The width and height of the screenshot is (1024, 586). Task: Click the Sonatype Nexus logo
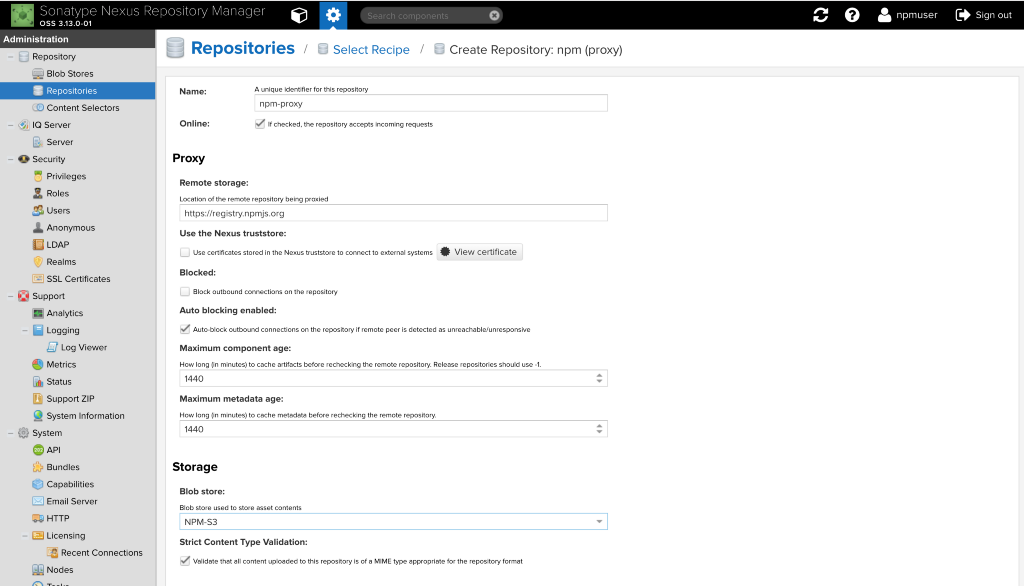tap(21, 15)
